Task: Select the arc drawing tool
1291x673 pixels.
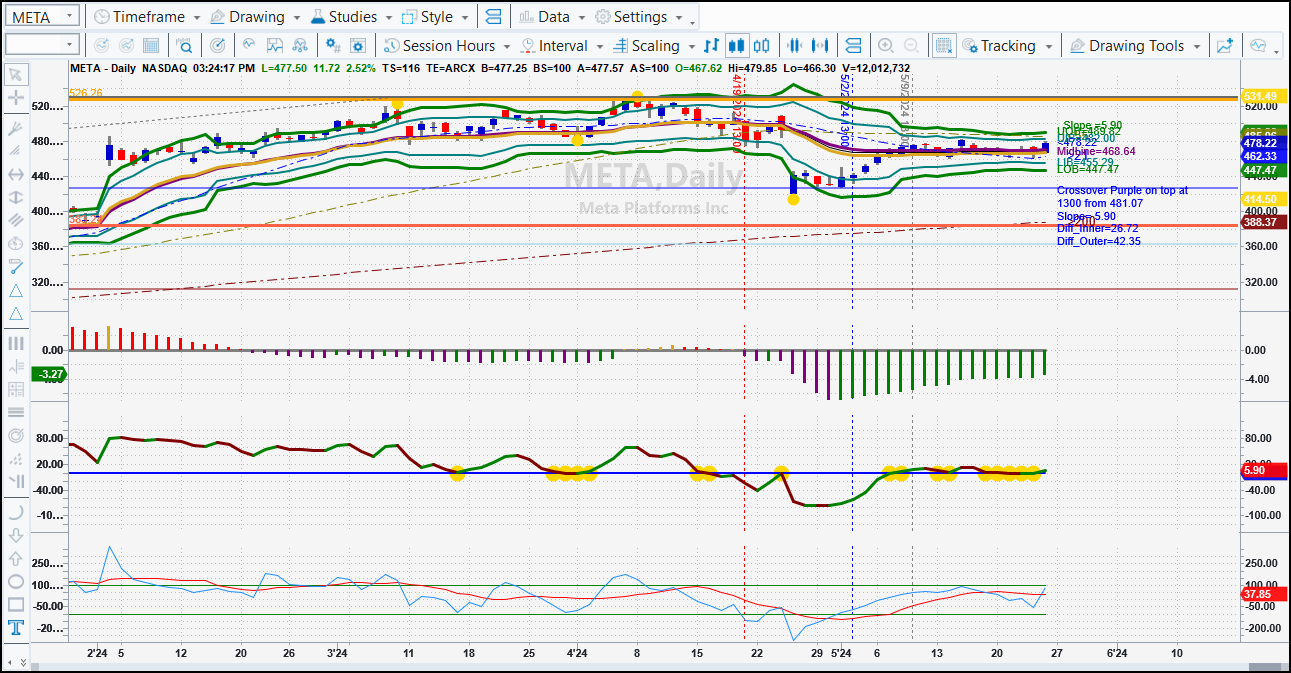Action: pos(16,511)
